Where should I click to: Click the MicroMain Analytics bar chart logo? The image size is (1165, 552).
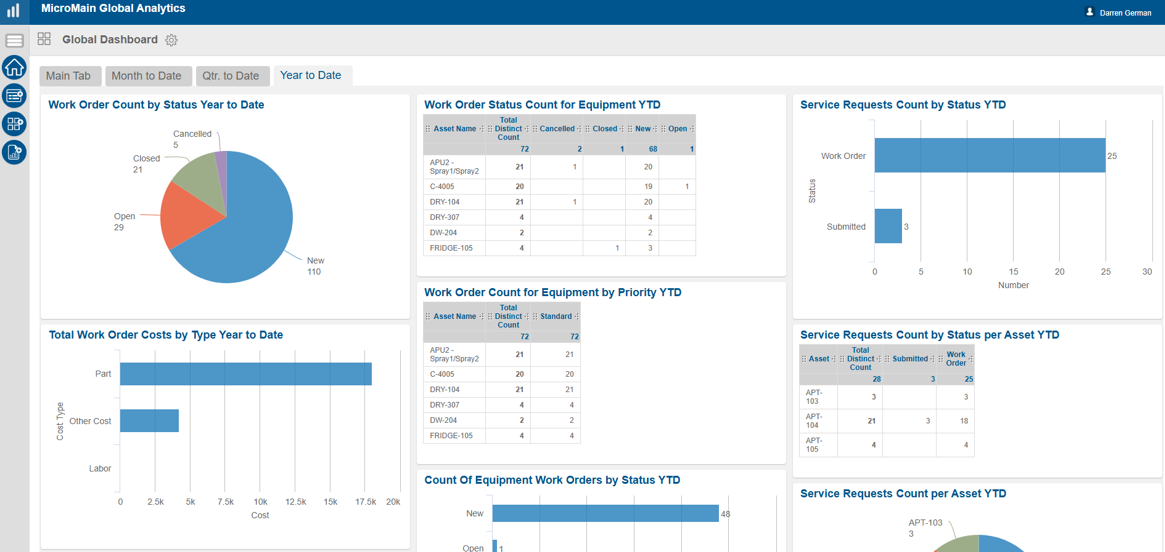(14, 12)
